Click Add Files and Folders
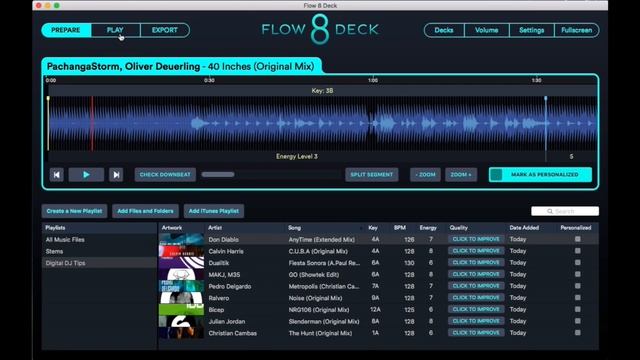640x360 pixels. 145,211
